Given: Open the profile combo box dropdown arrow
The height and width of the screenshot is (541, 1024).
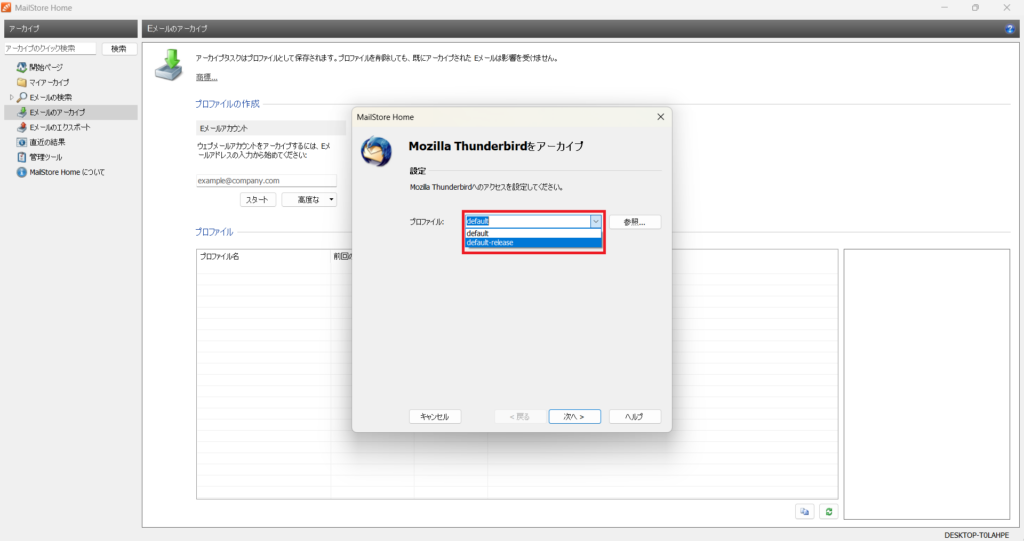Looking at the screenshot, I should (596, 221).
